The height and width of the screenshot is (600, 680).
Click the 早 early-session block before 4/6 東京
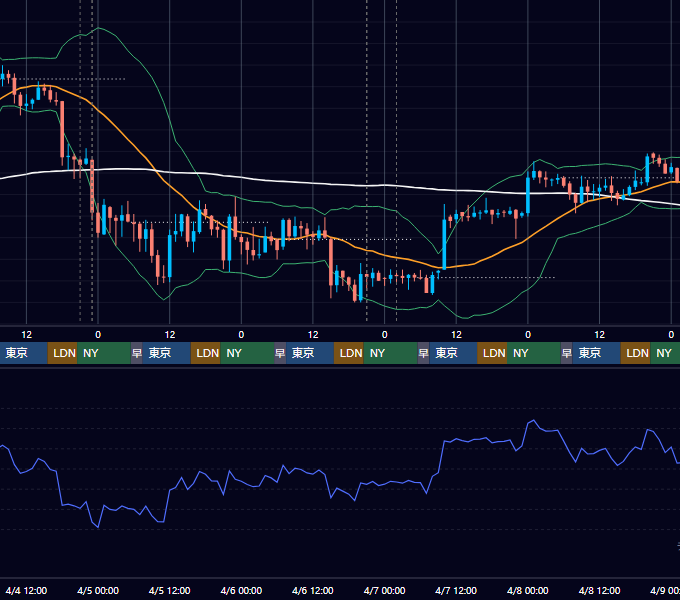[280, 353]
